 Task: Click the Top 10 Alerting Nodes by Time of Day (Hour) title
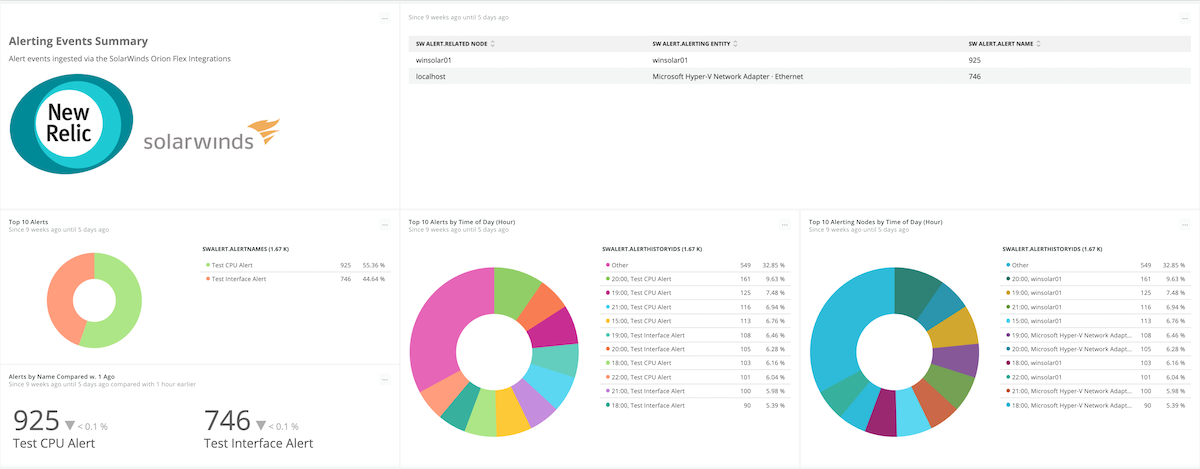[x=875, y=222]
